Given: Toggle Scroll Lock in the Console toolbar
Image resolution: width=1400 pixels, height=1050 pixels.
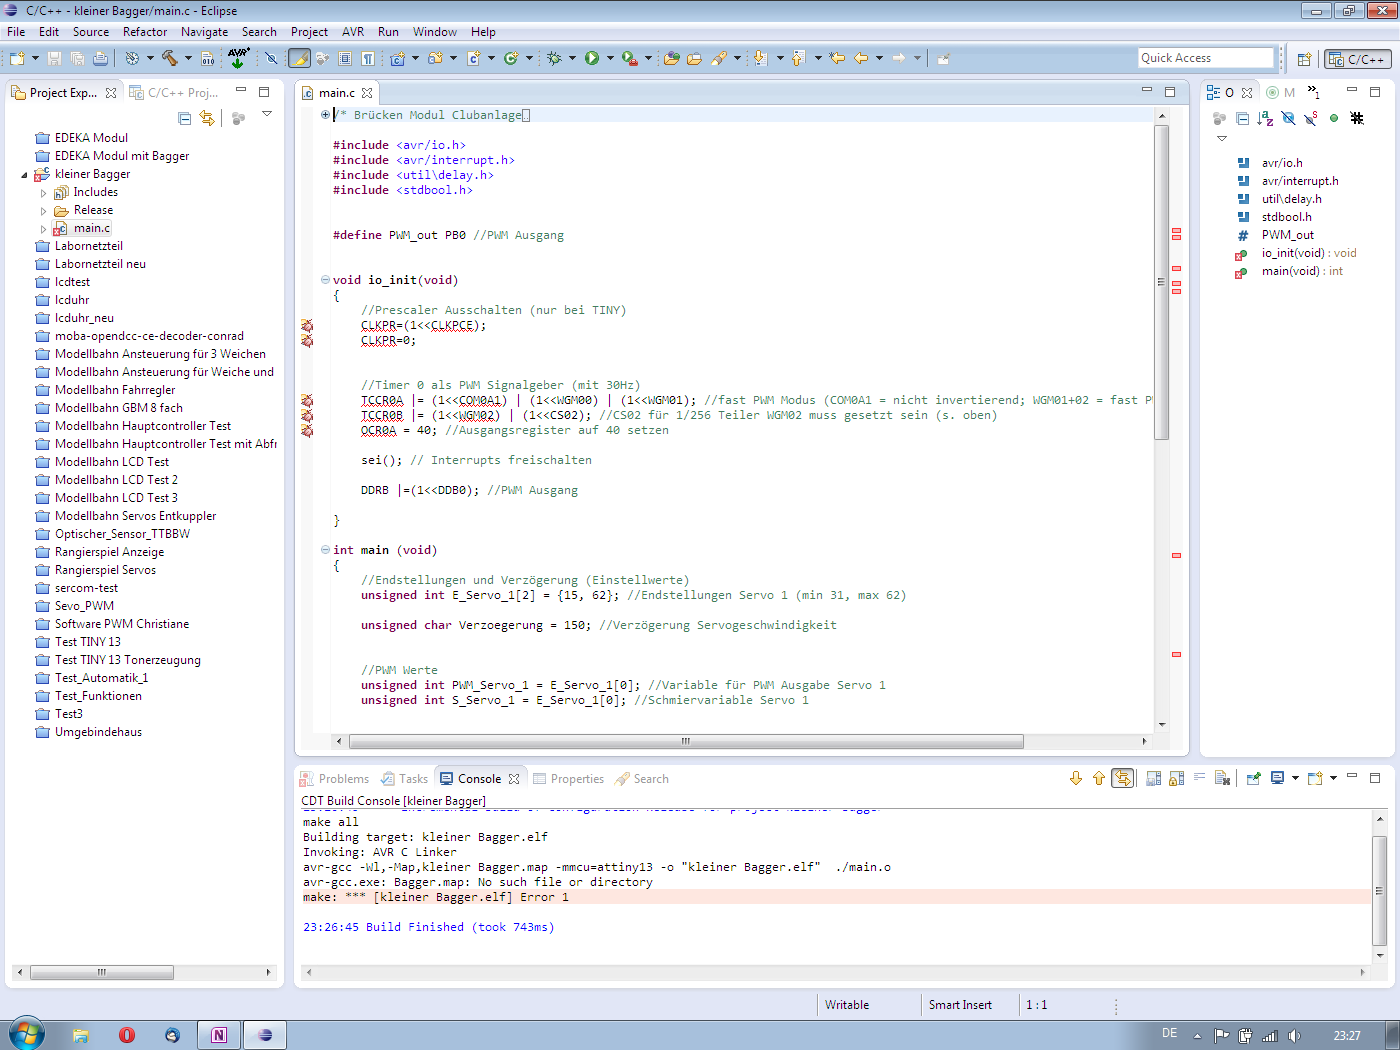Looking at the screenshot, I should [1176, 778].
